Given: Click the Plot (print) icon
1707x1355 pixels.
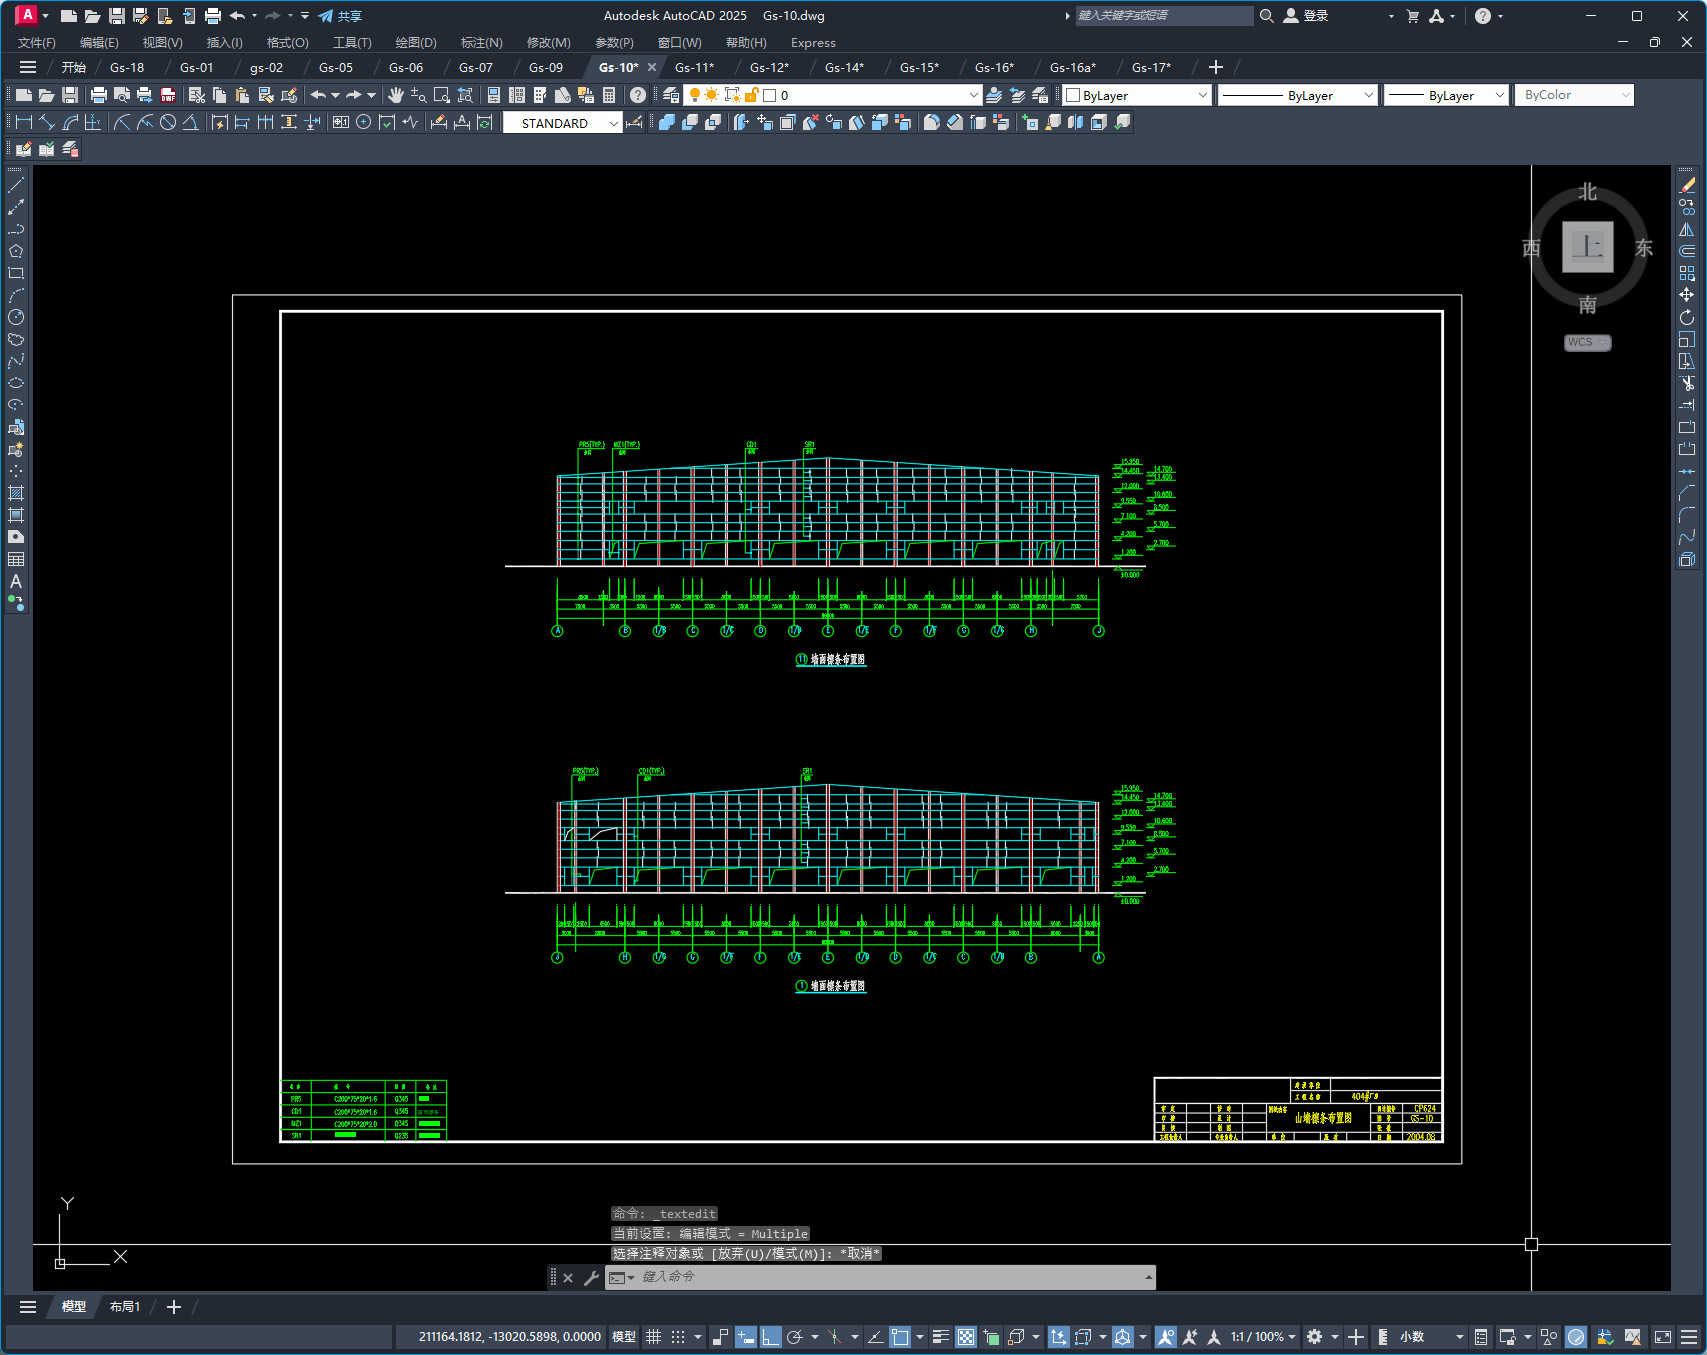Looking at the screenshot, I should pos(99,95).
